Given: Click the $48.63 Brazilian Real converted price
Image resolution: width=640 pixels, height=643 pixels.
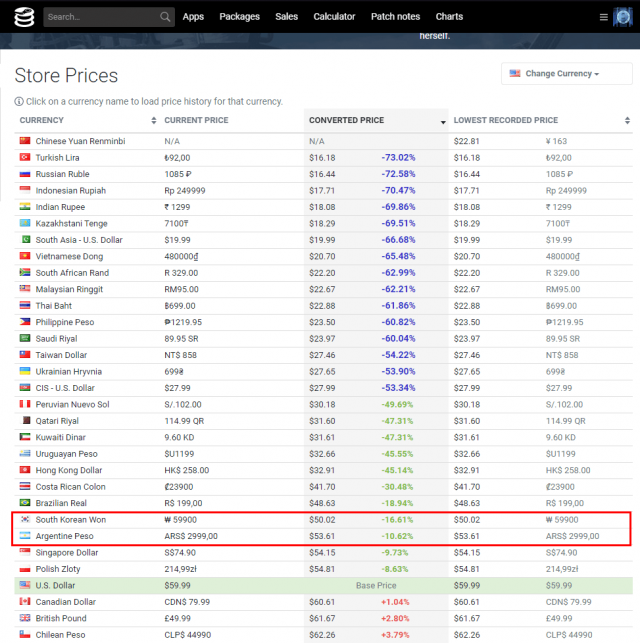Looking at the screenshot, I should [322, 503].
